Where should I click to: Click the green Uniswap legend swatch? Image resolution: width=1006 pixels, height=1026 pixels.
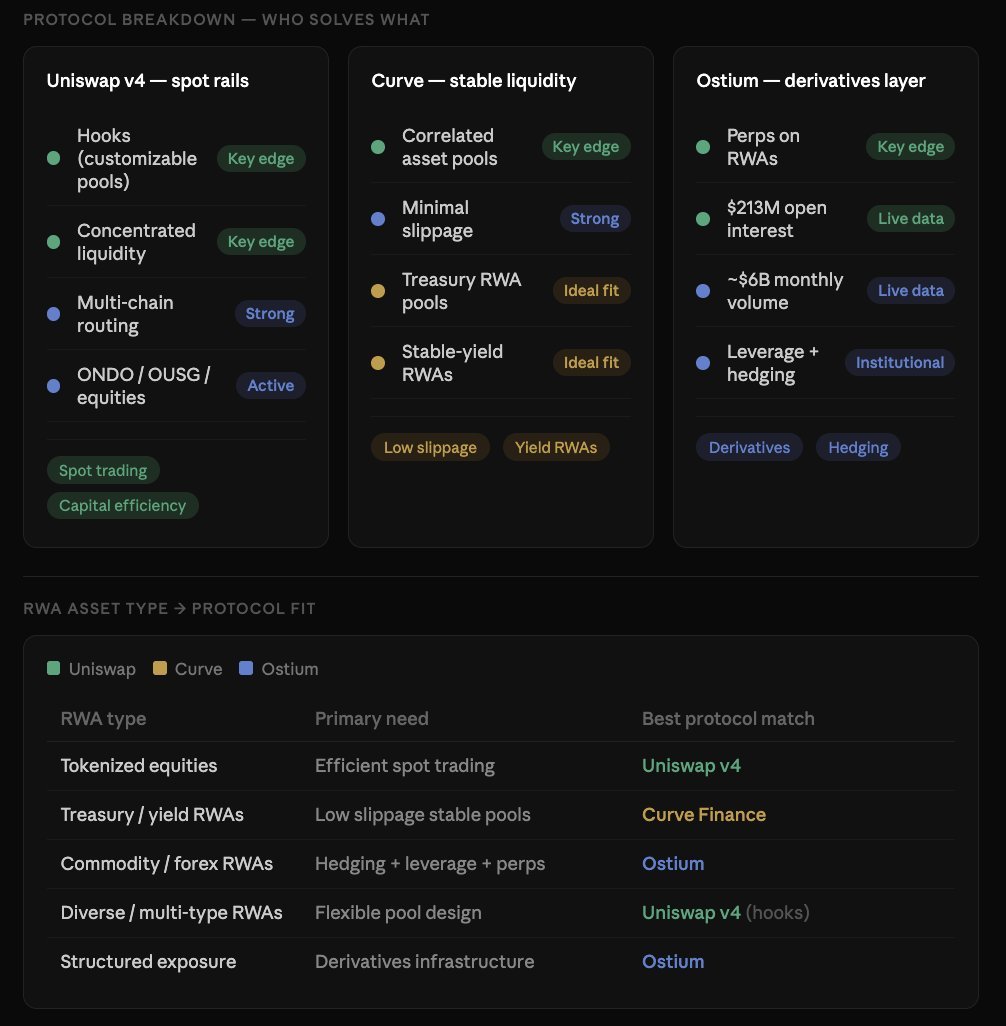[53, 669]
